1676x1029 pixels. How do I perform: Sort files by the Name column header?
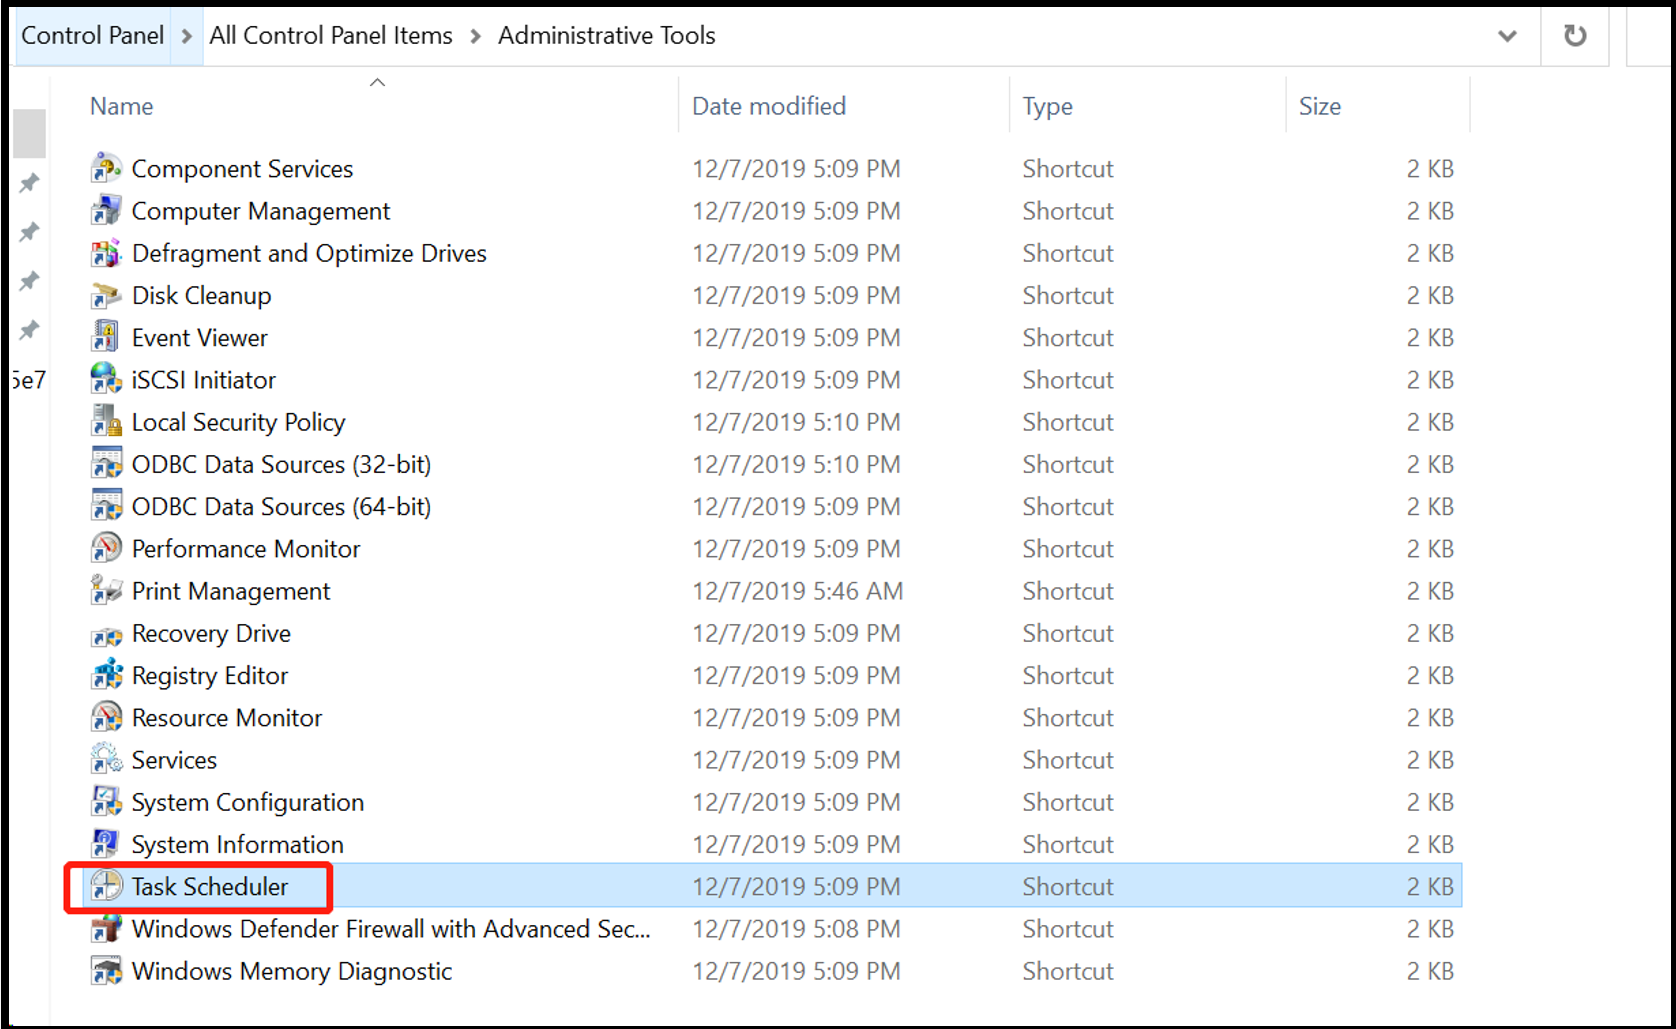pyautogui.click(x=122, y=106)
